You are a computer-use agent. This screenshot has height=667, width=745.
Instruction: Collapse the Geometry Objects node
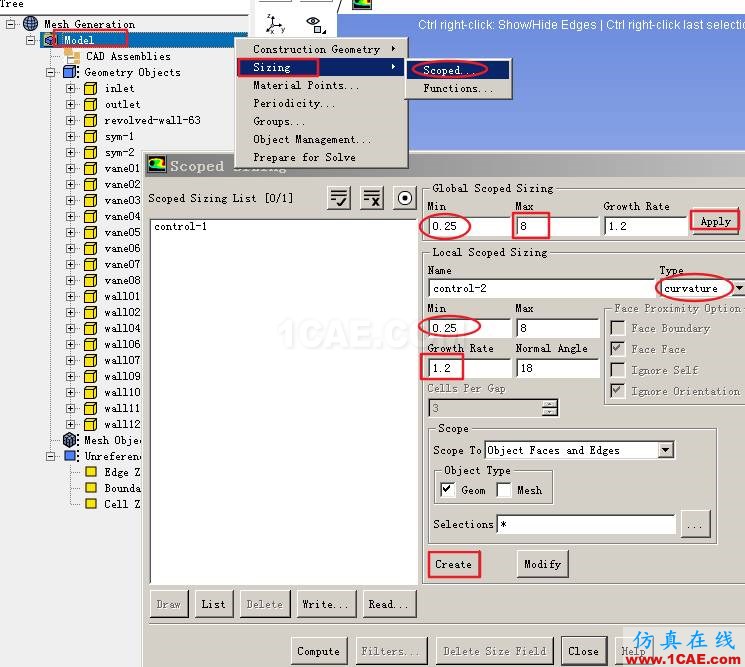click(51, 73)
